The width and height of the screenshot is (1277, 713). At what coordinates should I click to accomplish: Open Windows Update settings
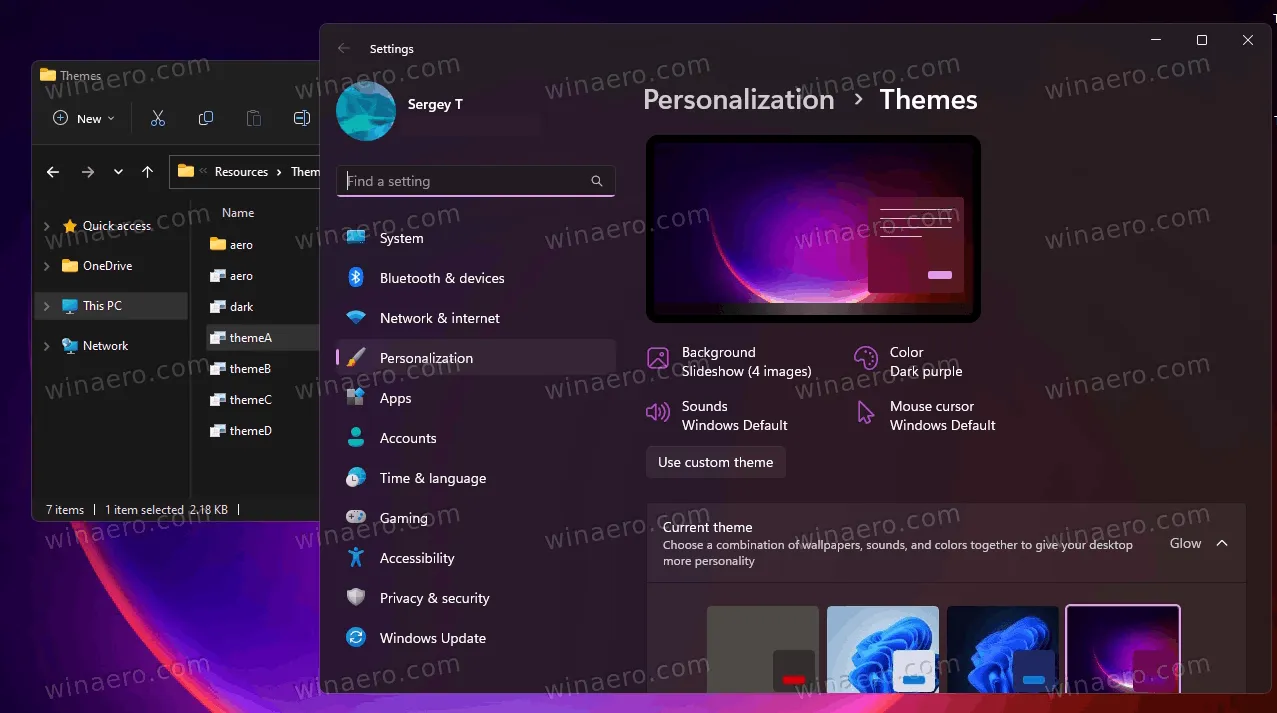(x=476, y=638)
